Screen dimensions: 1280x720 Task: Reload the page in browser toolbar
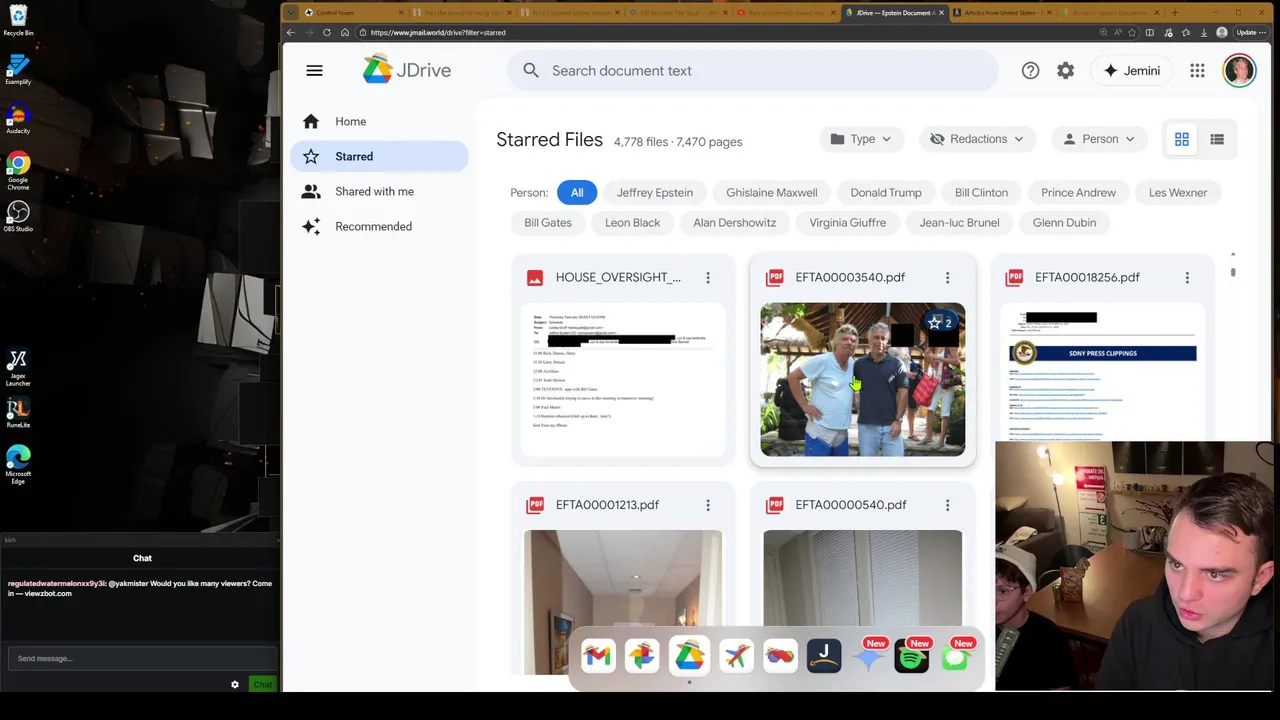pyautogui.click(x=326, y=32)
